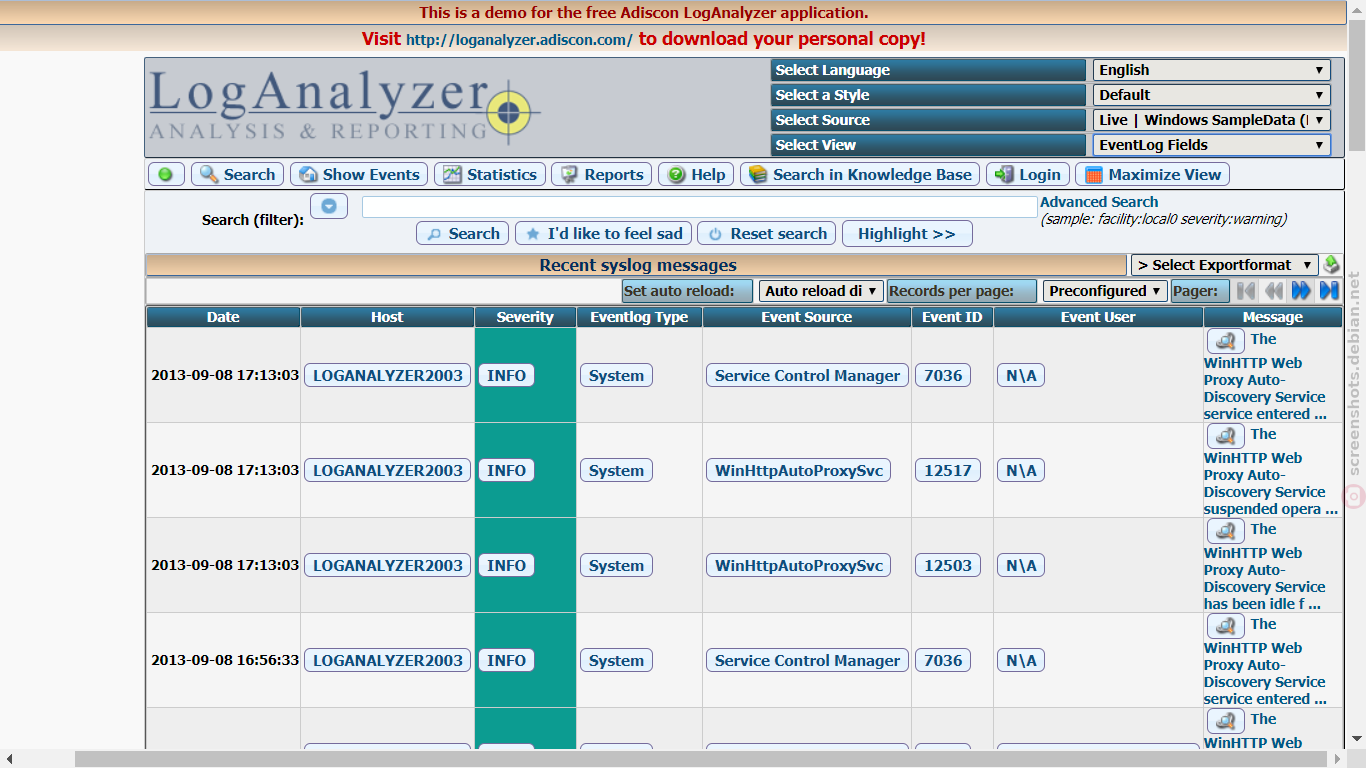Go to next page pager icon
The image size is (1366, 768).
click(1301, 291)
